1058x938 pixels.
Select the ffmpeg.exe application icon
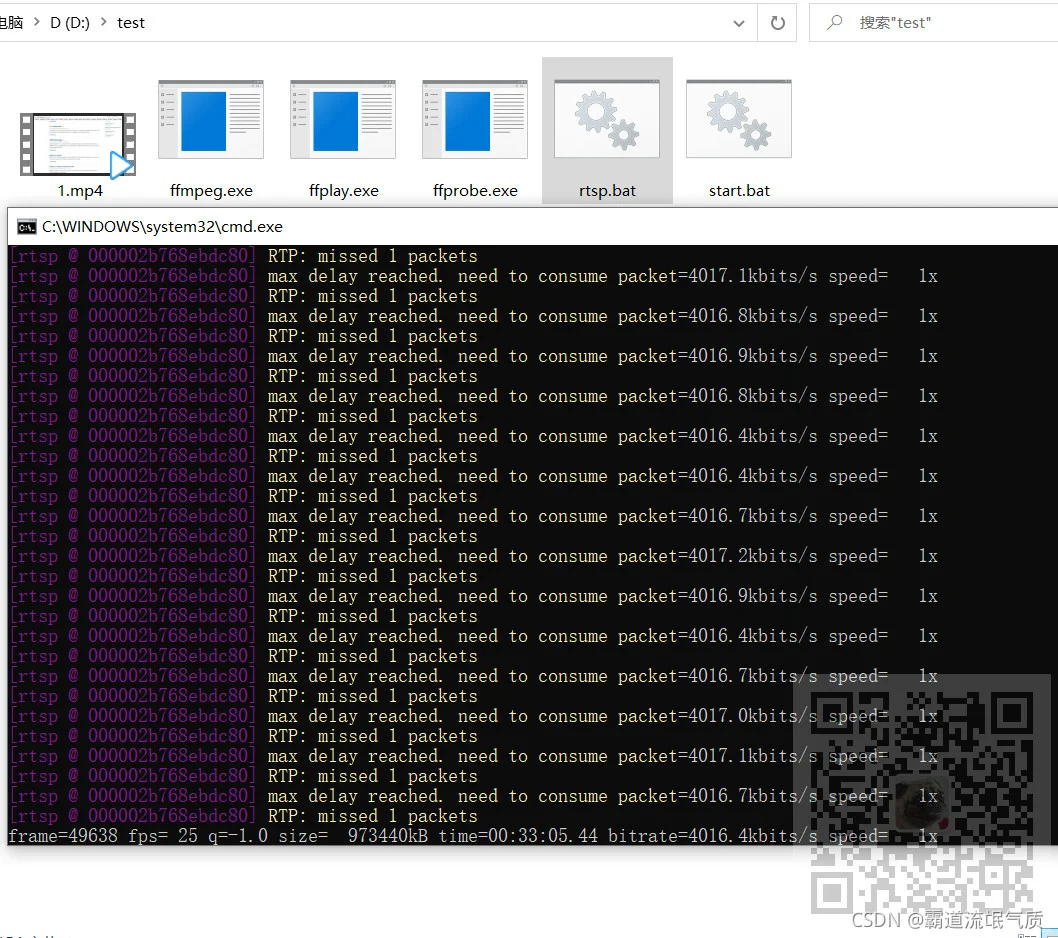(211, 119)
